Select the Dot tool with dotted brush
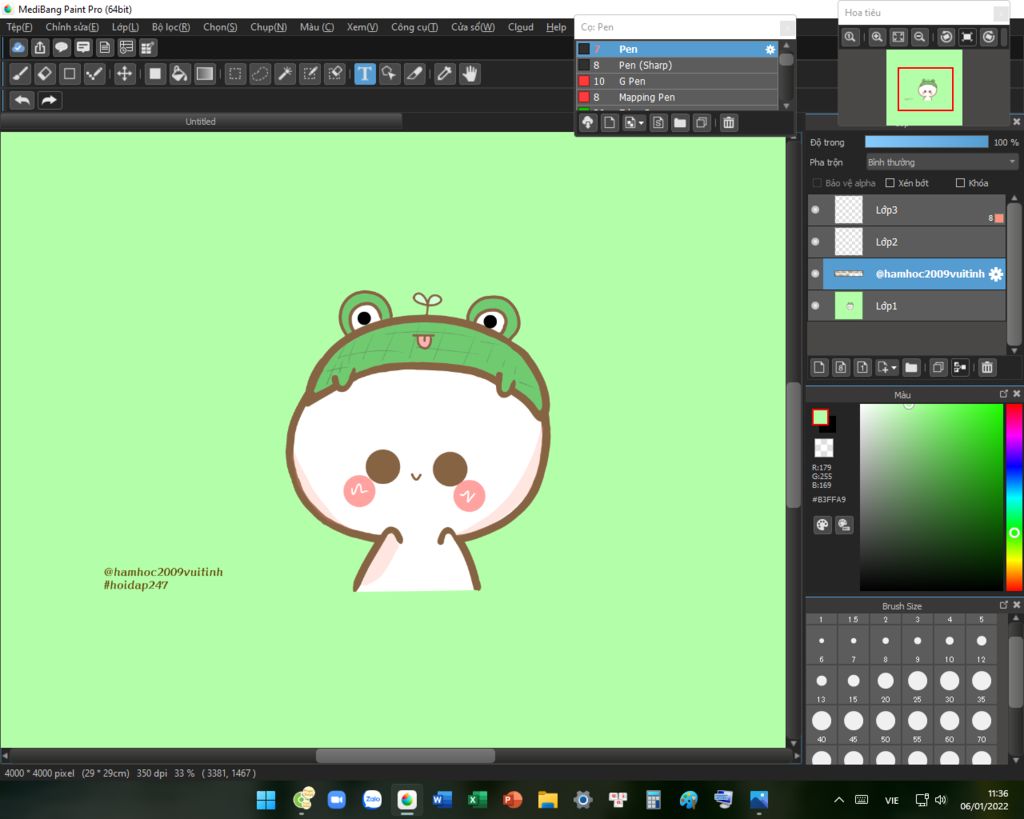 coord(94,74)
